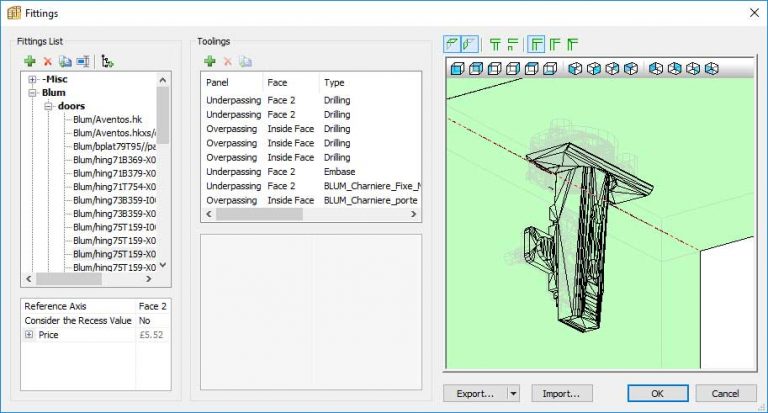The height and width of the screenshot is (413, 768).
Task: Select the Embase tooling row
Action: pos(311,171)
